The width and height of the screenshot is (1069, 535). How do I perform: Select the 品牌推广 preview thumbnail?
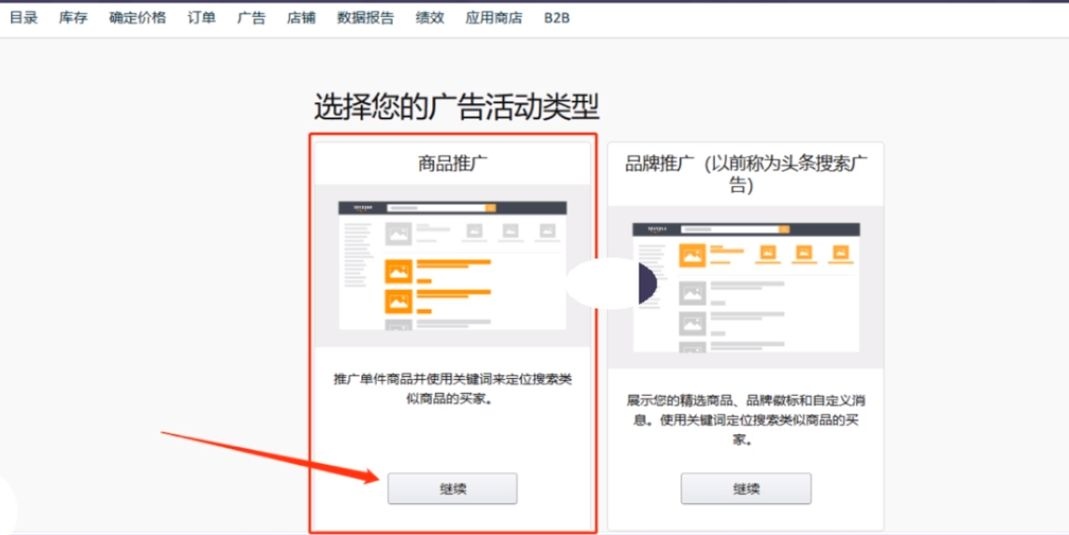point(746,287)
